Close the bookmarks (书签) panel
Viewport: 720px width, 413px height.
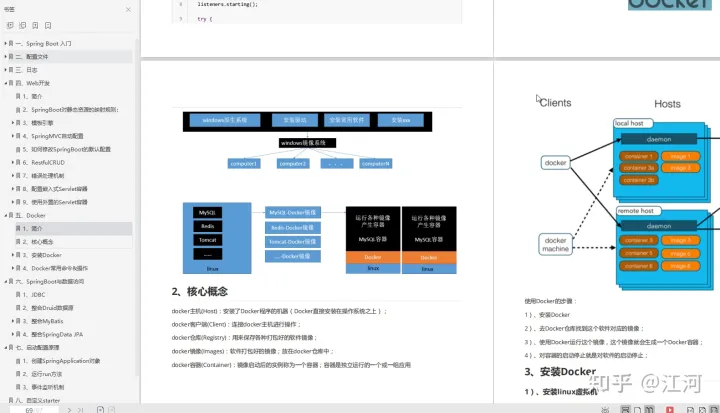(x=128, y=9)
